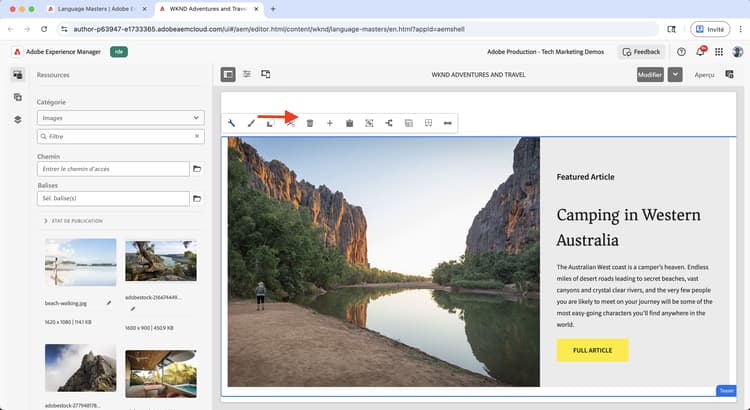Click the Copy component icon
750x410 pixels.
(x=271, y=123)
